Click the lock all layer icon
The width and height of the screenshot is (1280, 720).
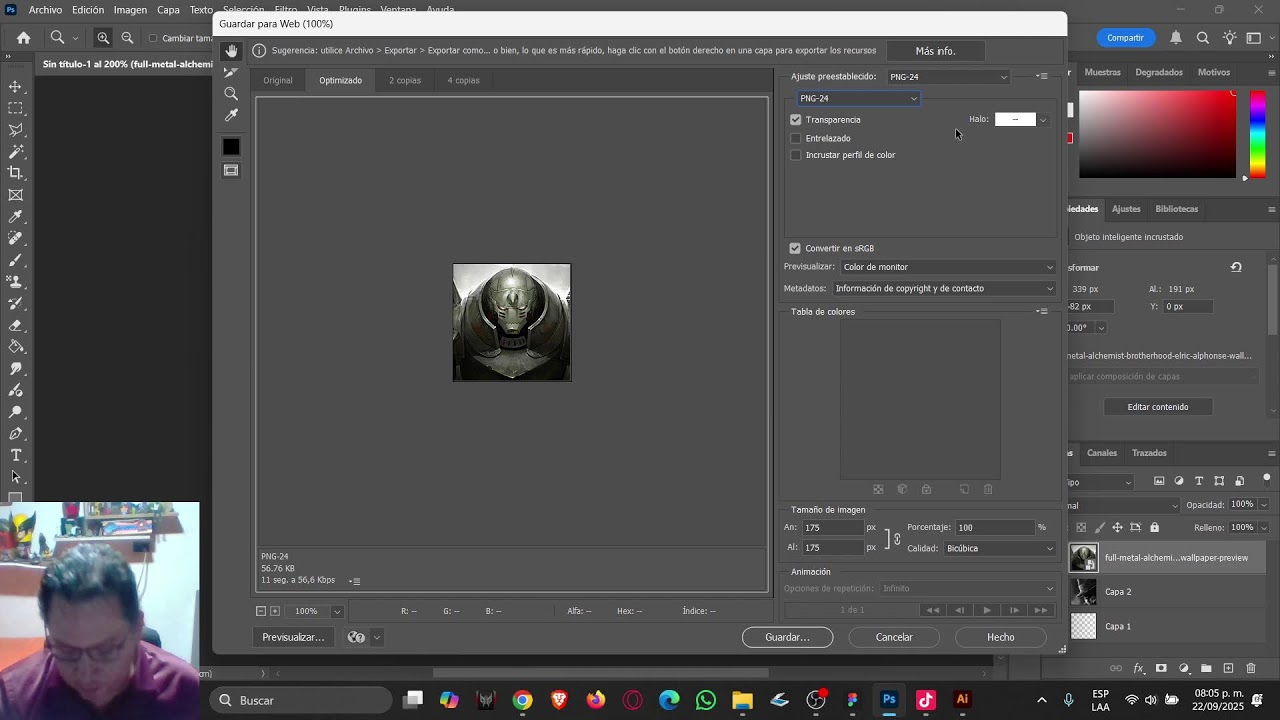1154,527
